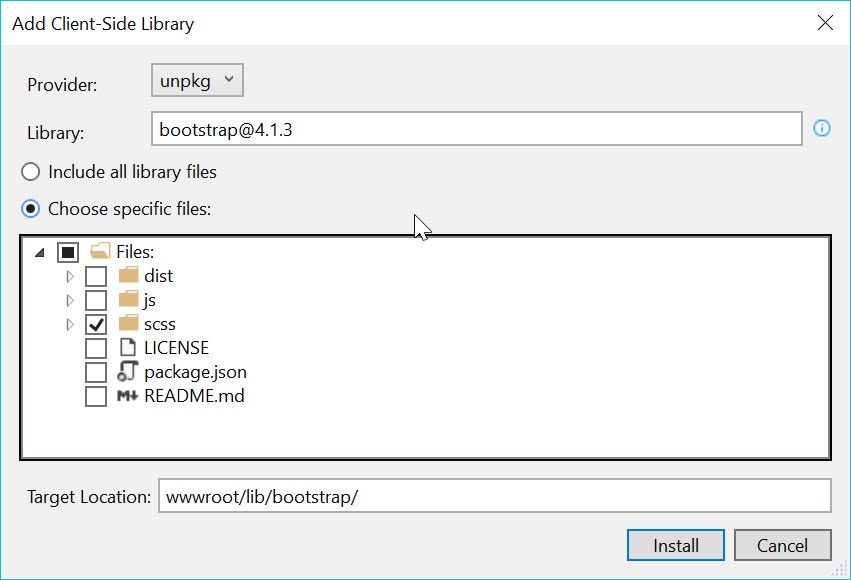Collapse the root Files tree node

tap(40, 252)
